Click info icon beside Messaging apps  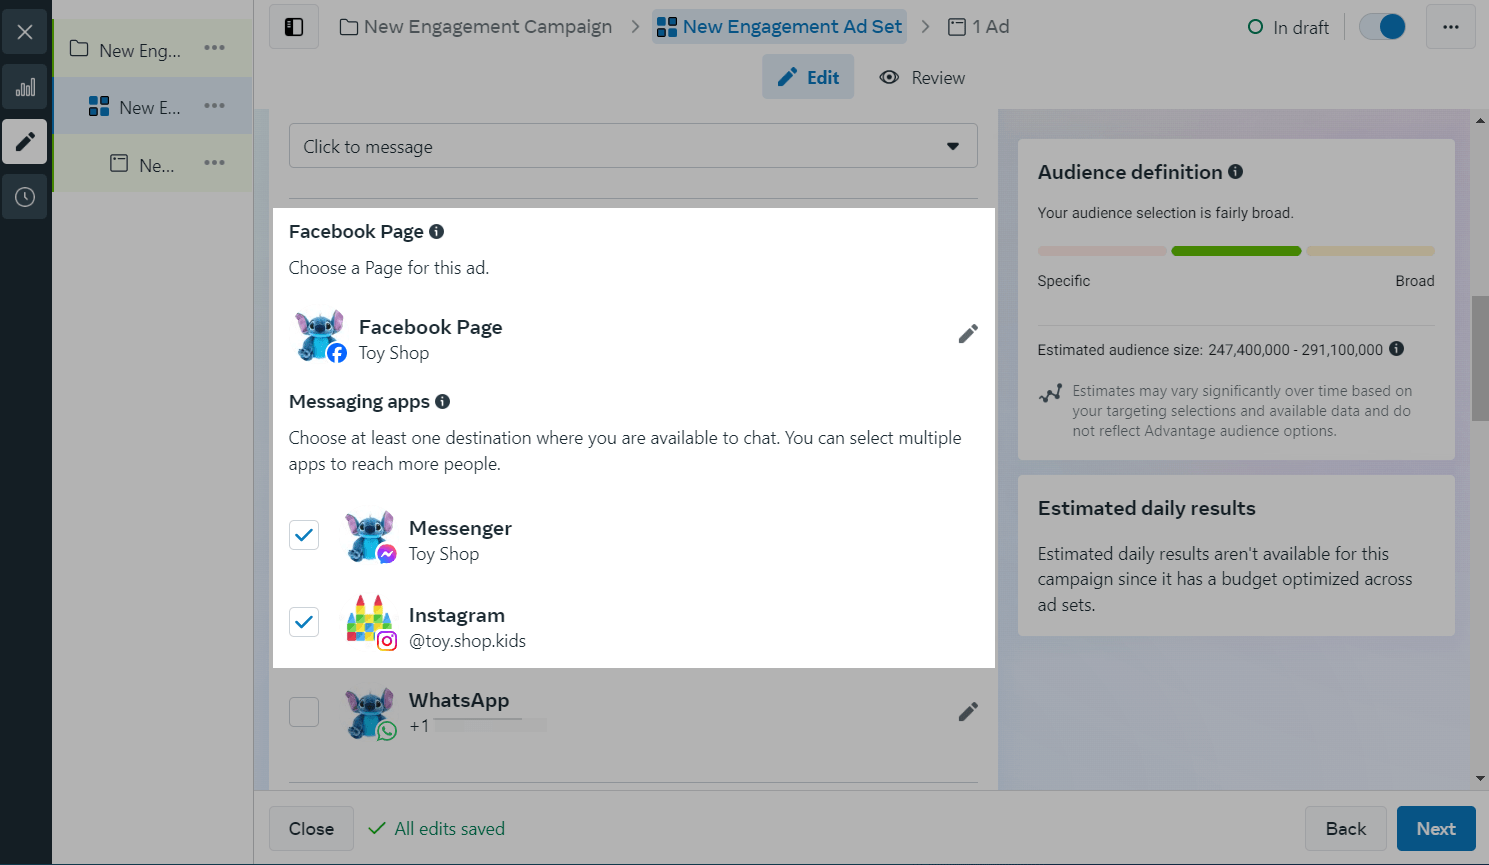click(x=443, y=401)
